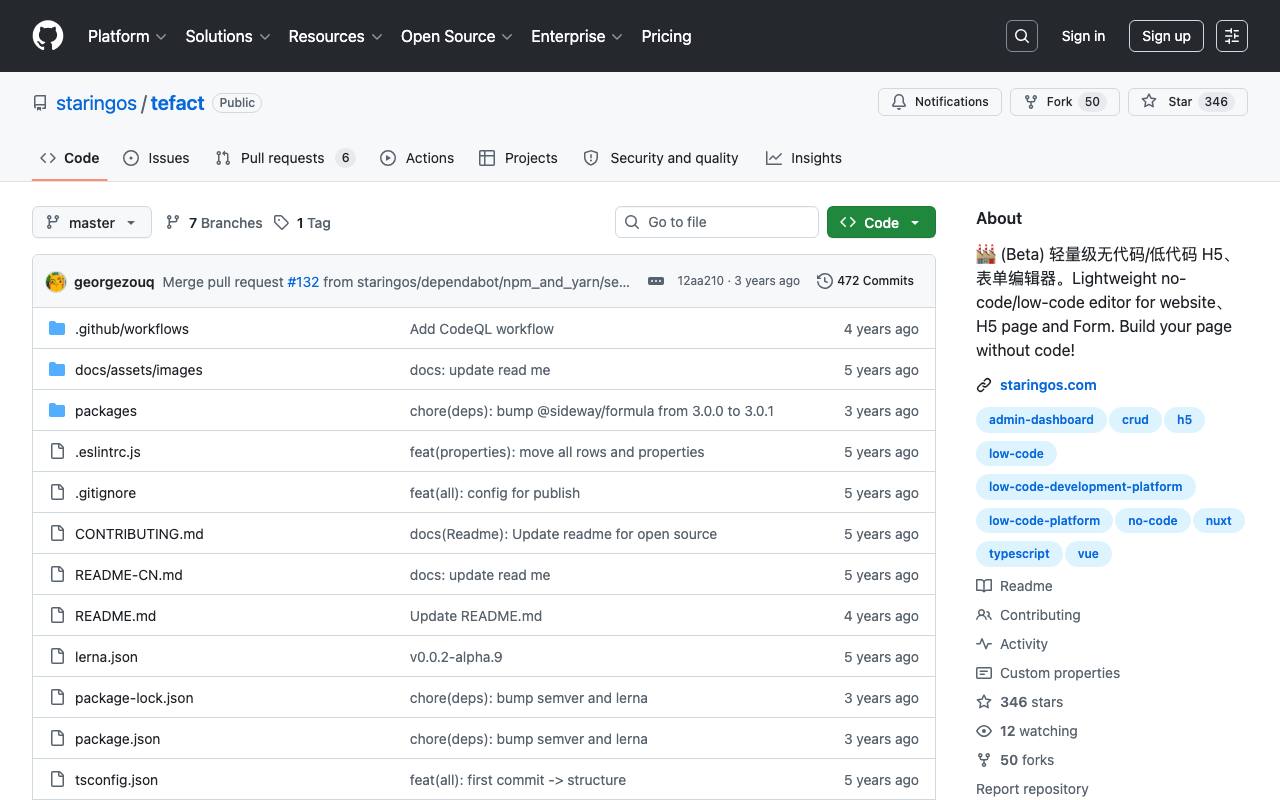This screenshot has height=800, width=1280.
Task: Click the packages folder icon
Action: tap(57, 411)
